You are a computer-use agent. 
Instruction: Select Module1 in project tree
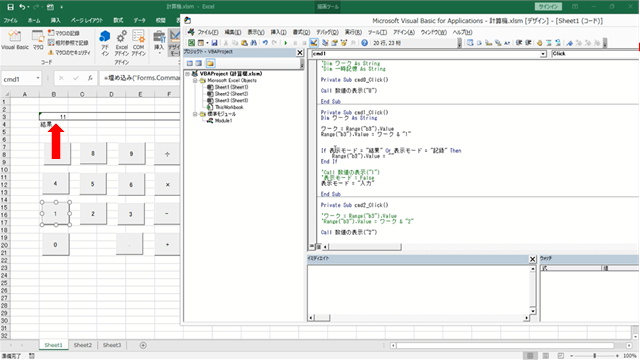click(223, 121)
